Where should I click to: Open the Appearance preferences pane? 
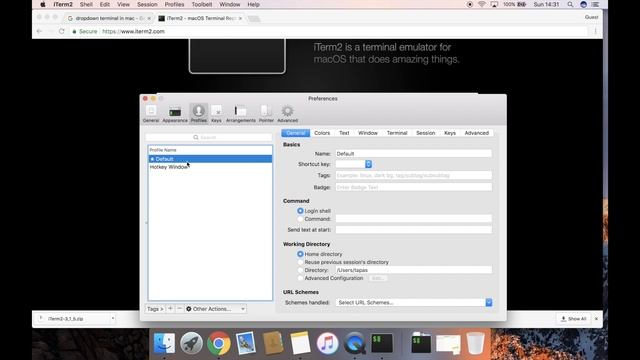pos(175,113)
